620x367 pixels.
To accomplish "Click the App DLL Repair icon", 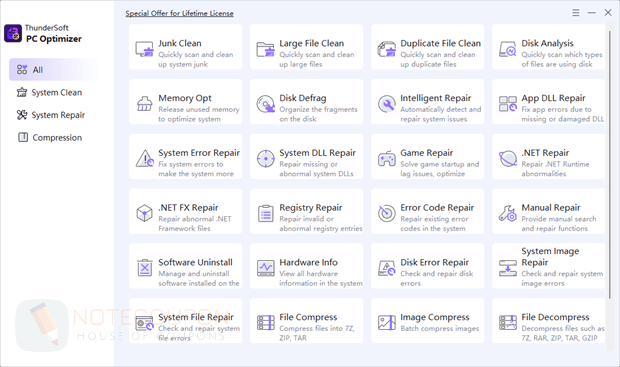I will click(508, 104).
